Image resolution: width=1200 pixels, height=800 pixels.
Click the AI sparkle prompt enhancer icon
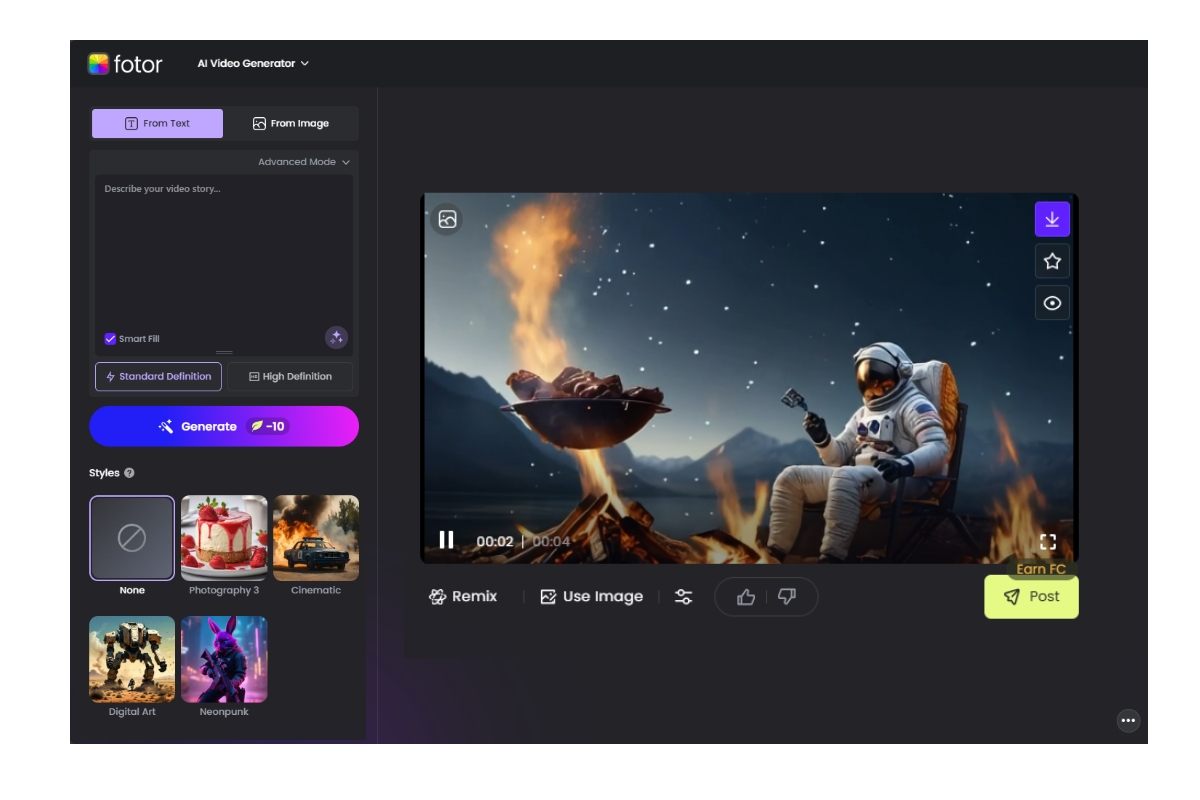click(337, 337)
